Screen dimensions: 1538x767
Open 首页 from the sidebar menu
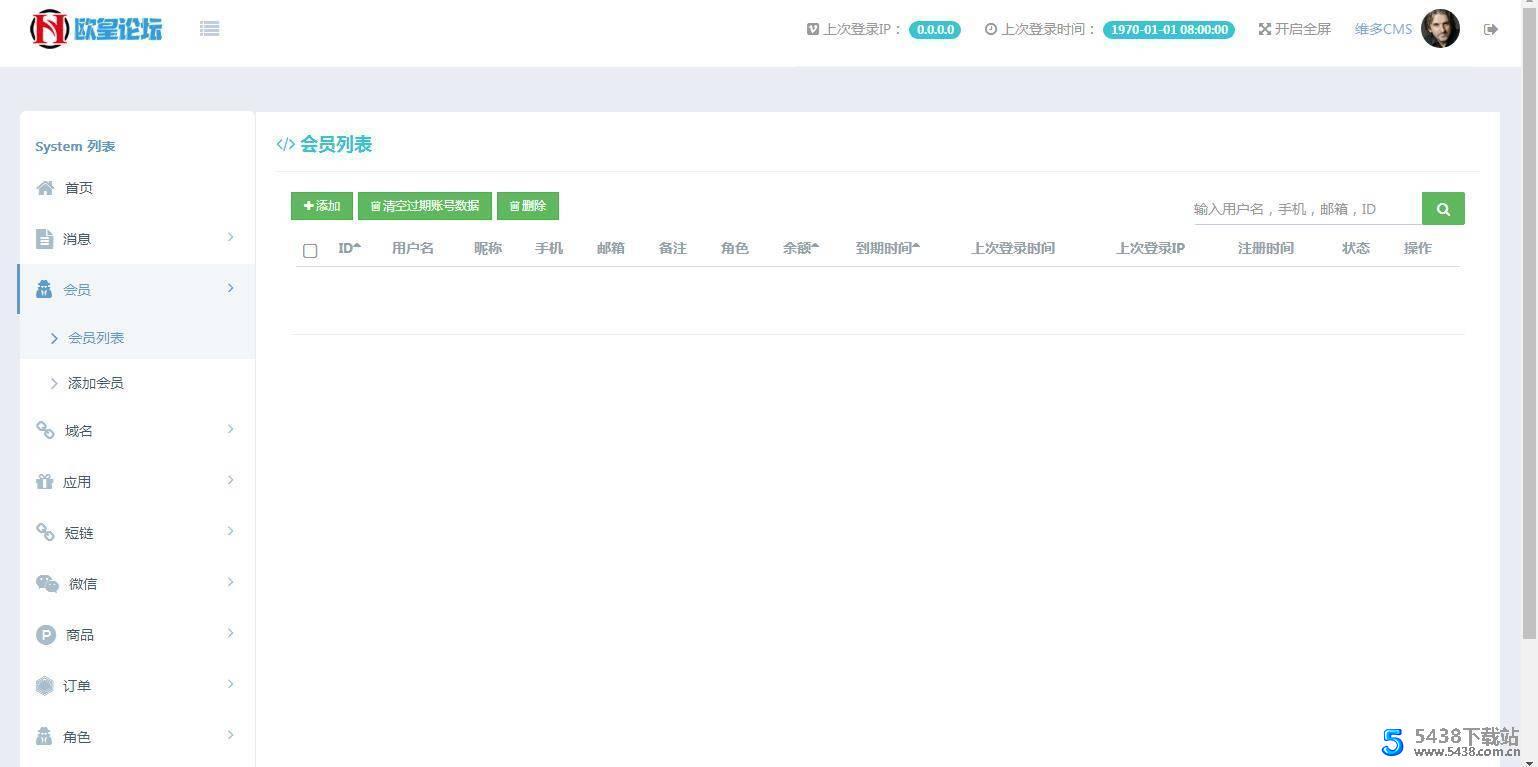click(x=79, y=187)
